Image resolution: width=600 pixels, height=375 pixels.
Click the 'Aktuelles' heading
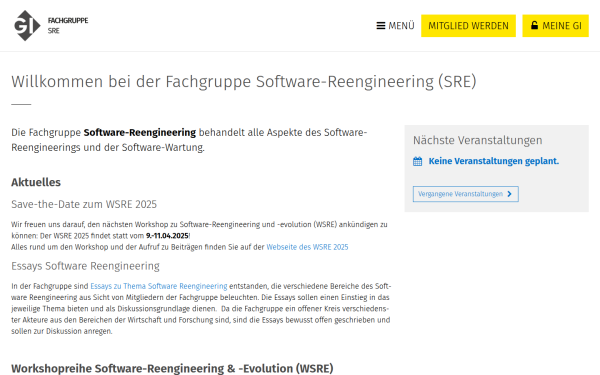(36, 182)
